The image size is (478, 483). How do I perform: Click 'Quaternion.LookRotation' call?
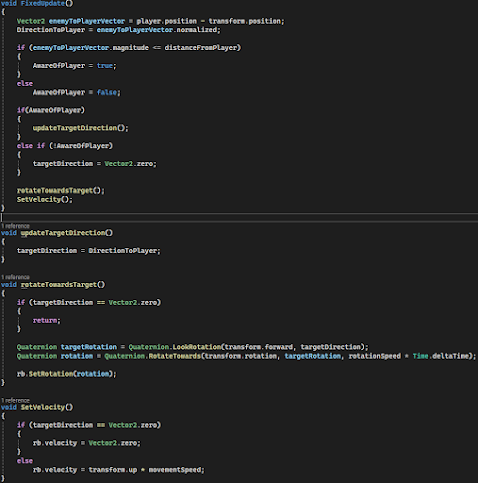175,347
